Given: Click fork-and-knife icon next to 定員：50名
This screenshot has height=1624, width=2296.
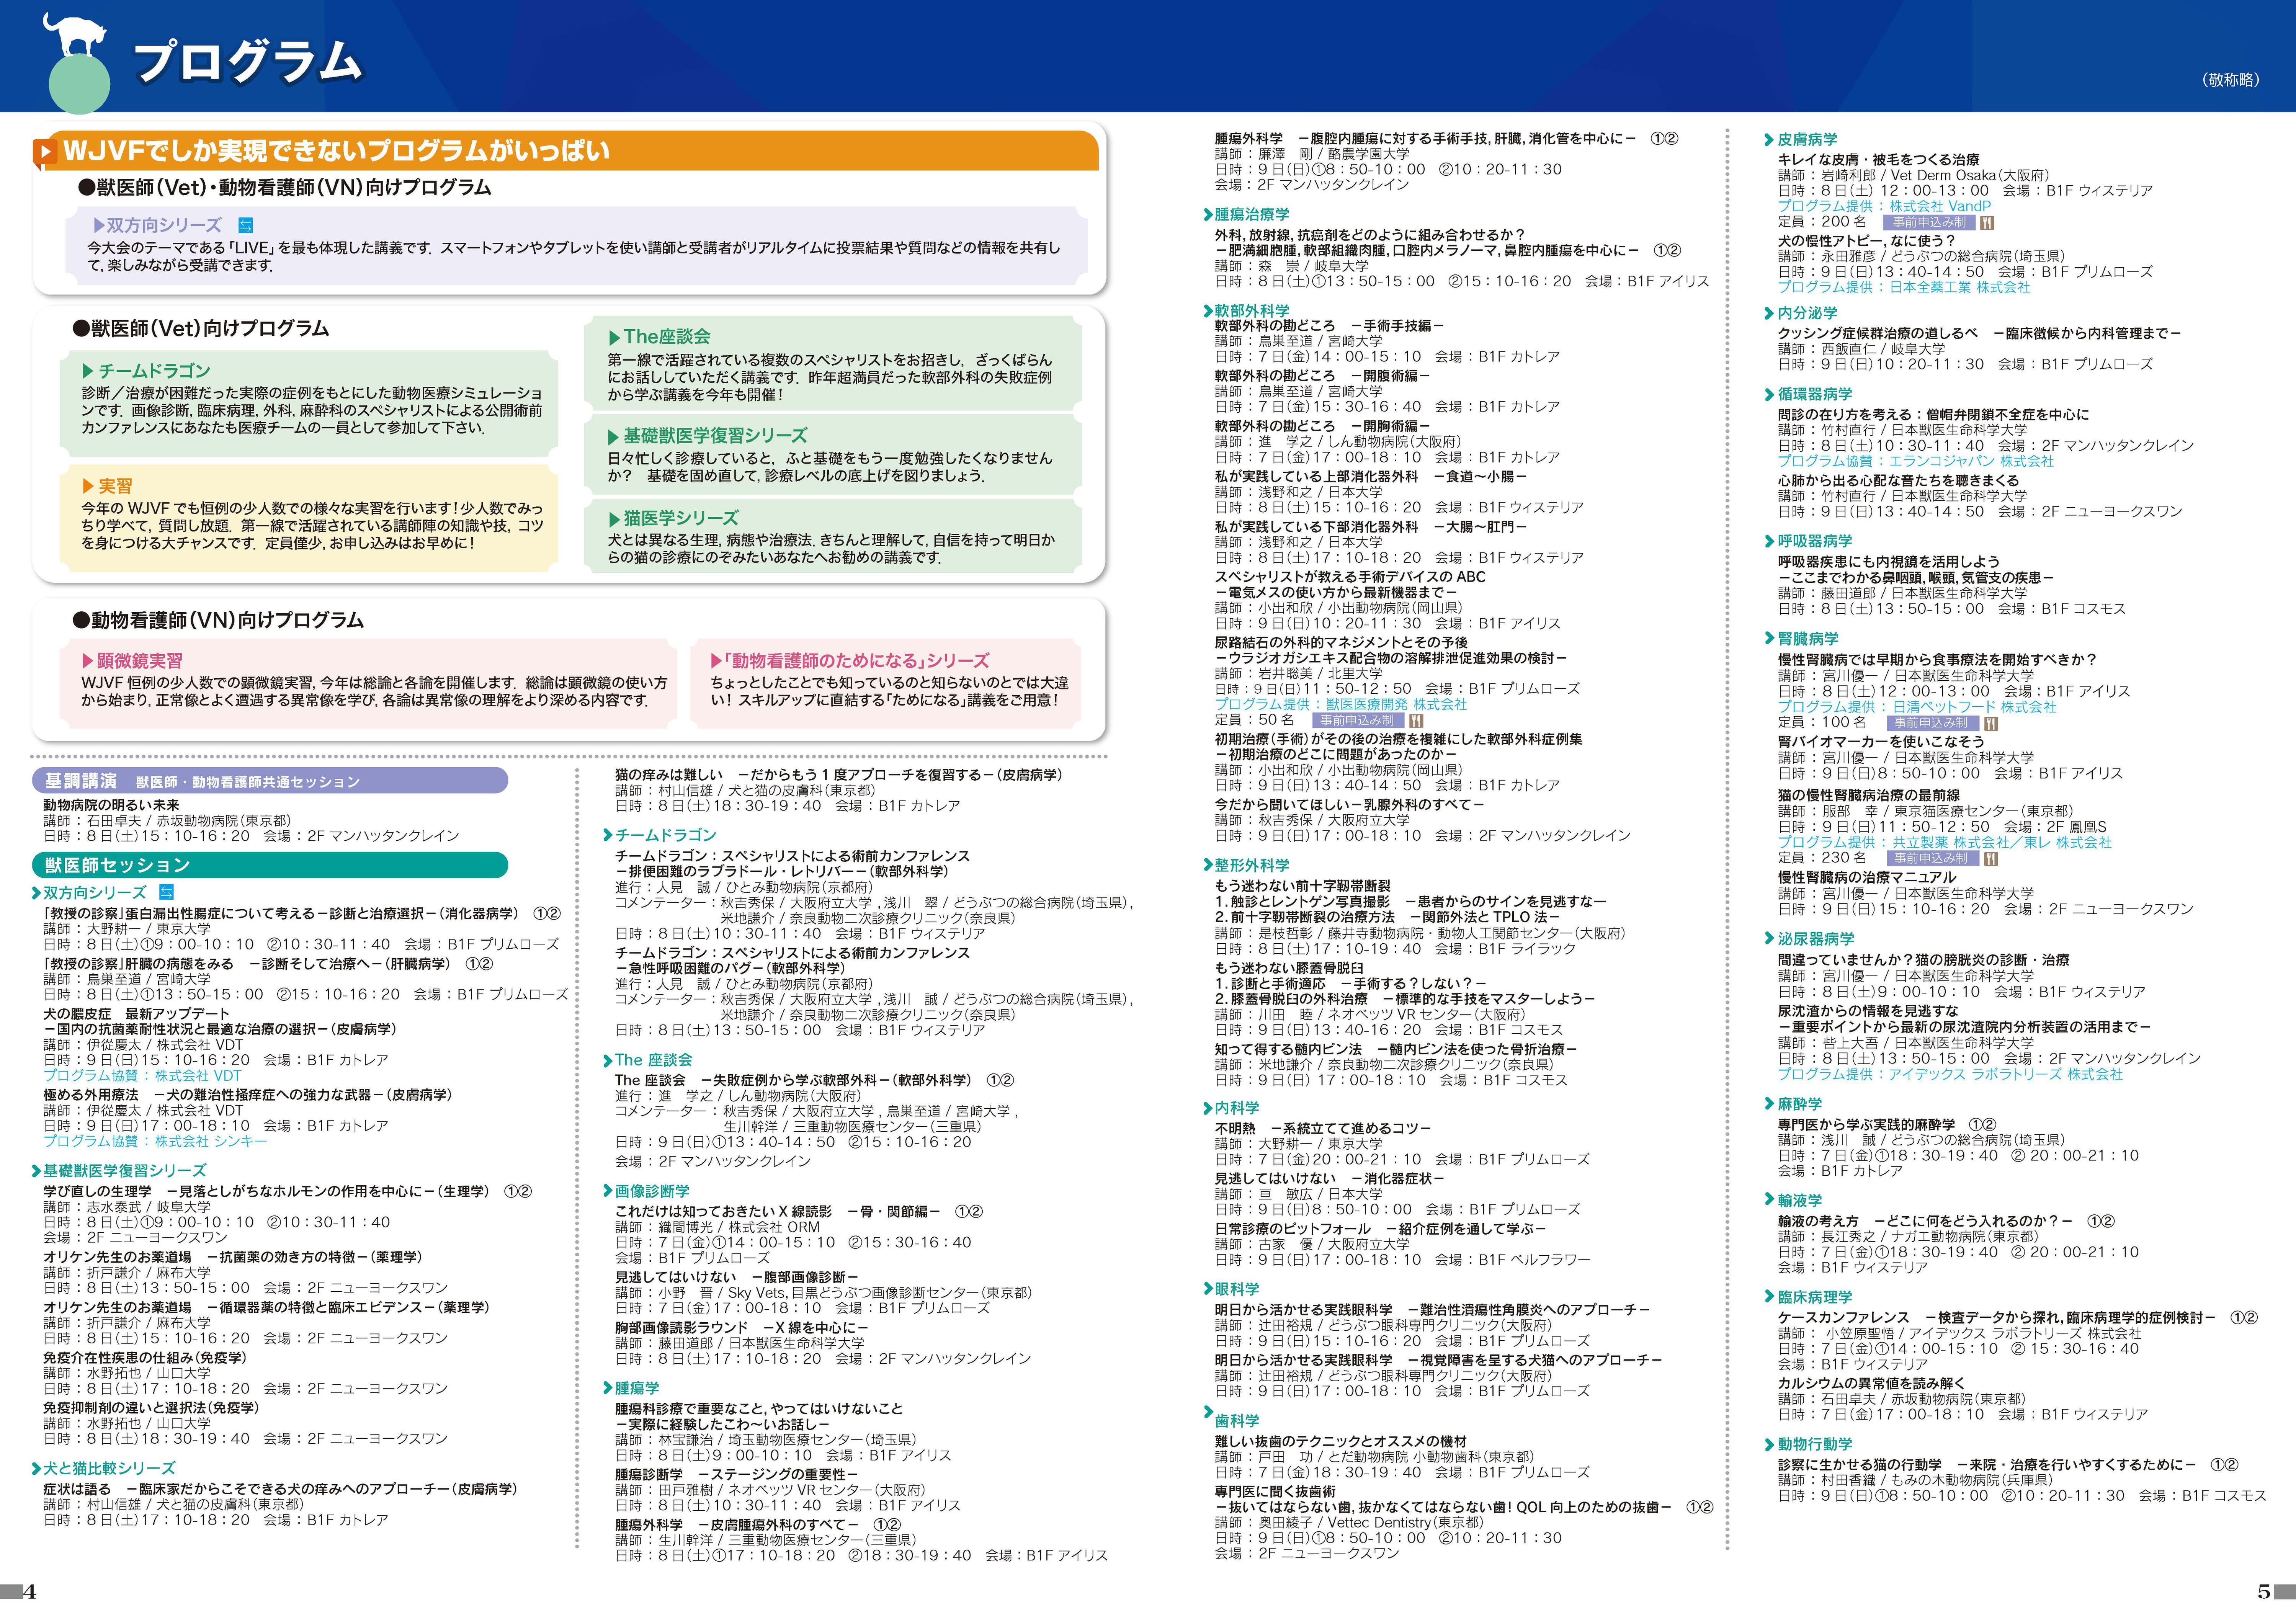Looking at the screenshot, I should tap(1416, 720).
